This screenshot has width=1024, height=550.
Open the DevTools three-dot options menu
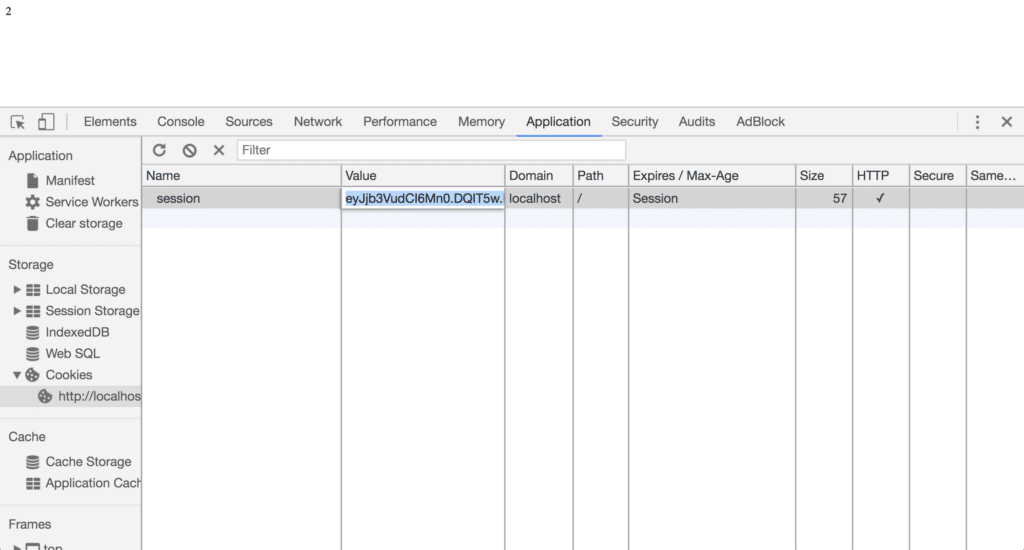(x=978, y=122)
